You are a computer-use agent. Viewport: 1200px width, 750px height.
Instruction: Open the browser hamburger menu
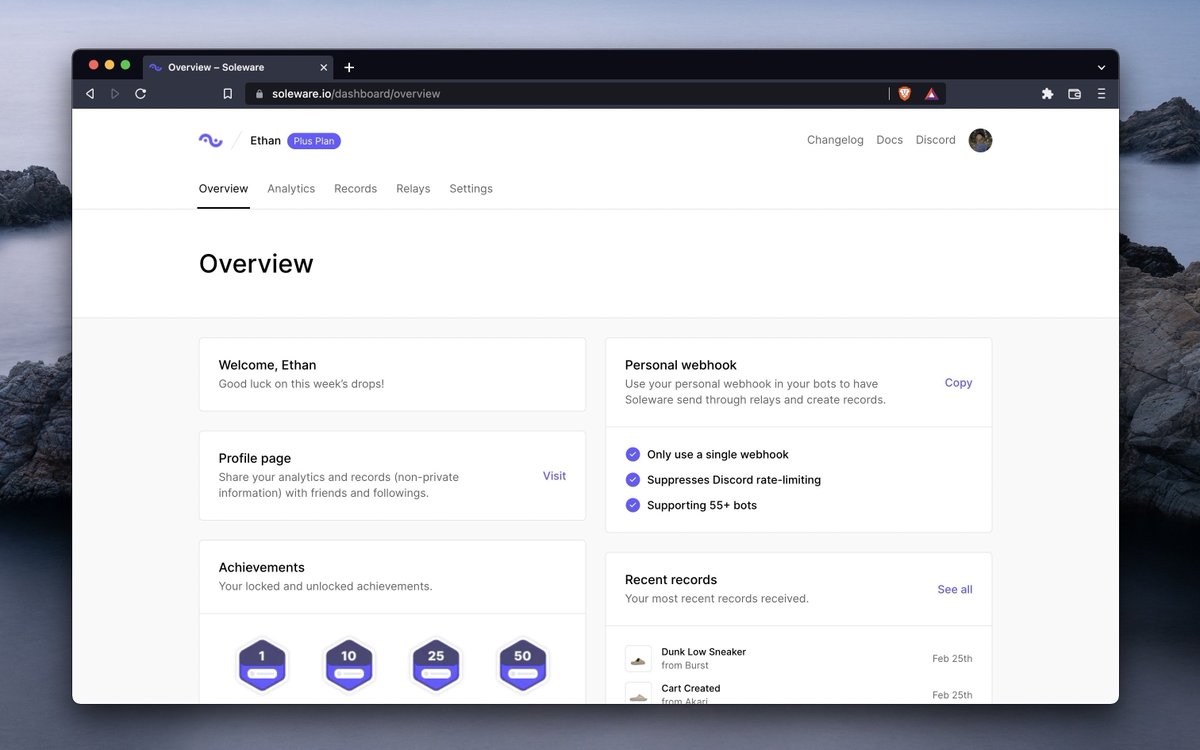[x=1101, y=93]
